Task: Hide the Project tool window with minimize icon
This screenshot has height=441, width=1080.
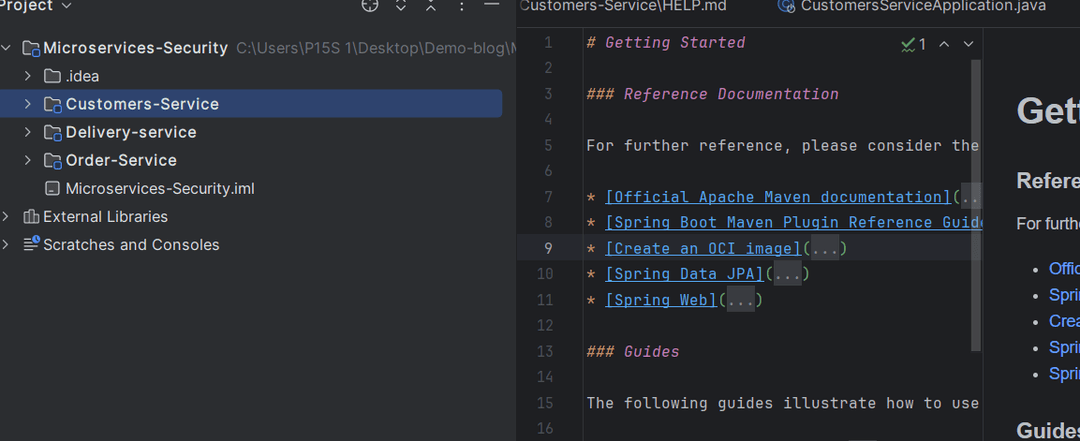Action: [491, 6]
